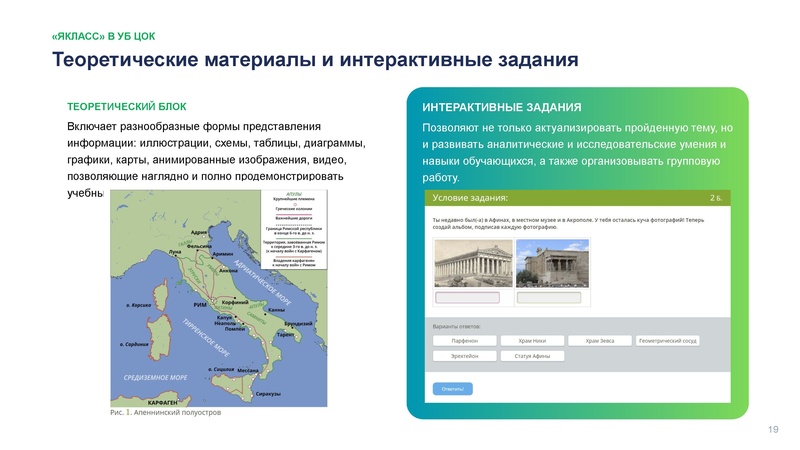The image size is (800, 450).
Task: Click the 'о. Сардиния' map label
Action: point(134,344)
